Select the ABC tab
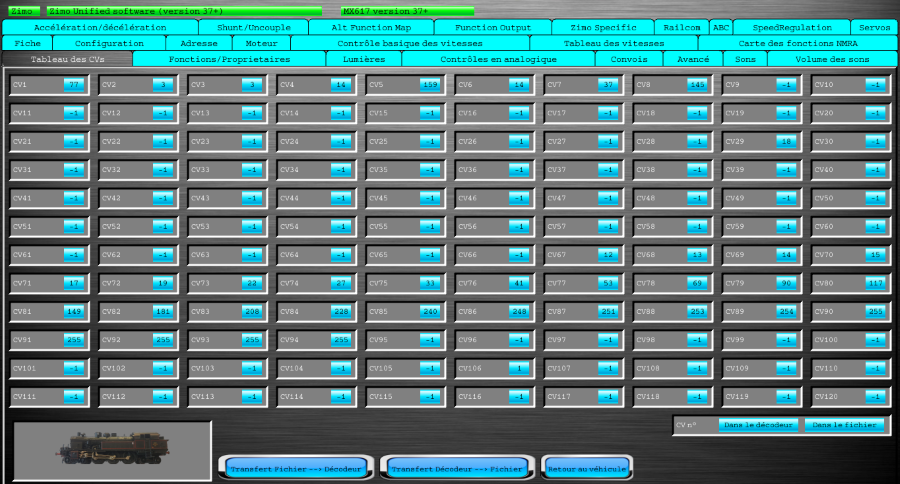 [x=721, y=27]
